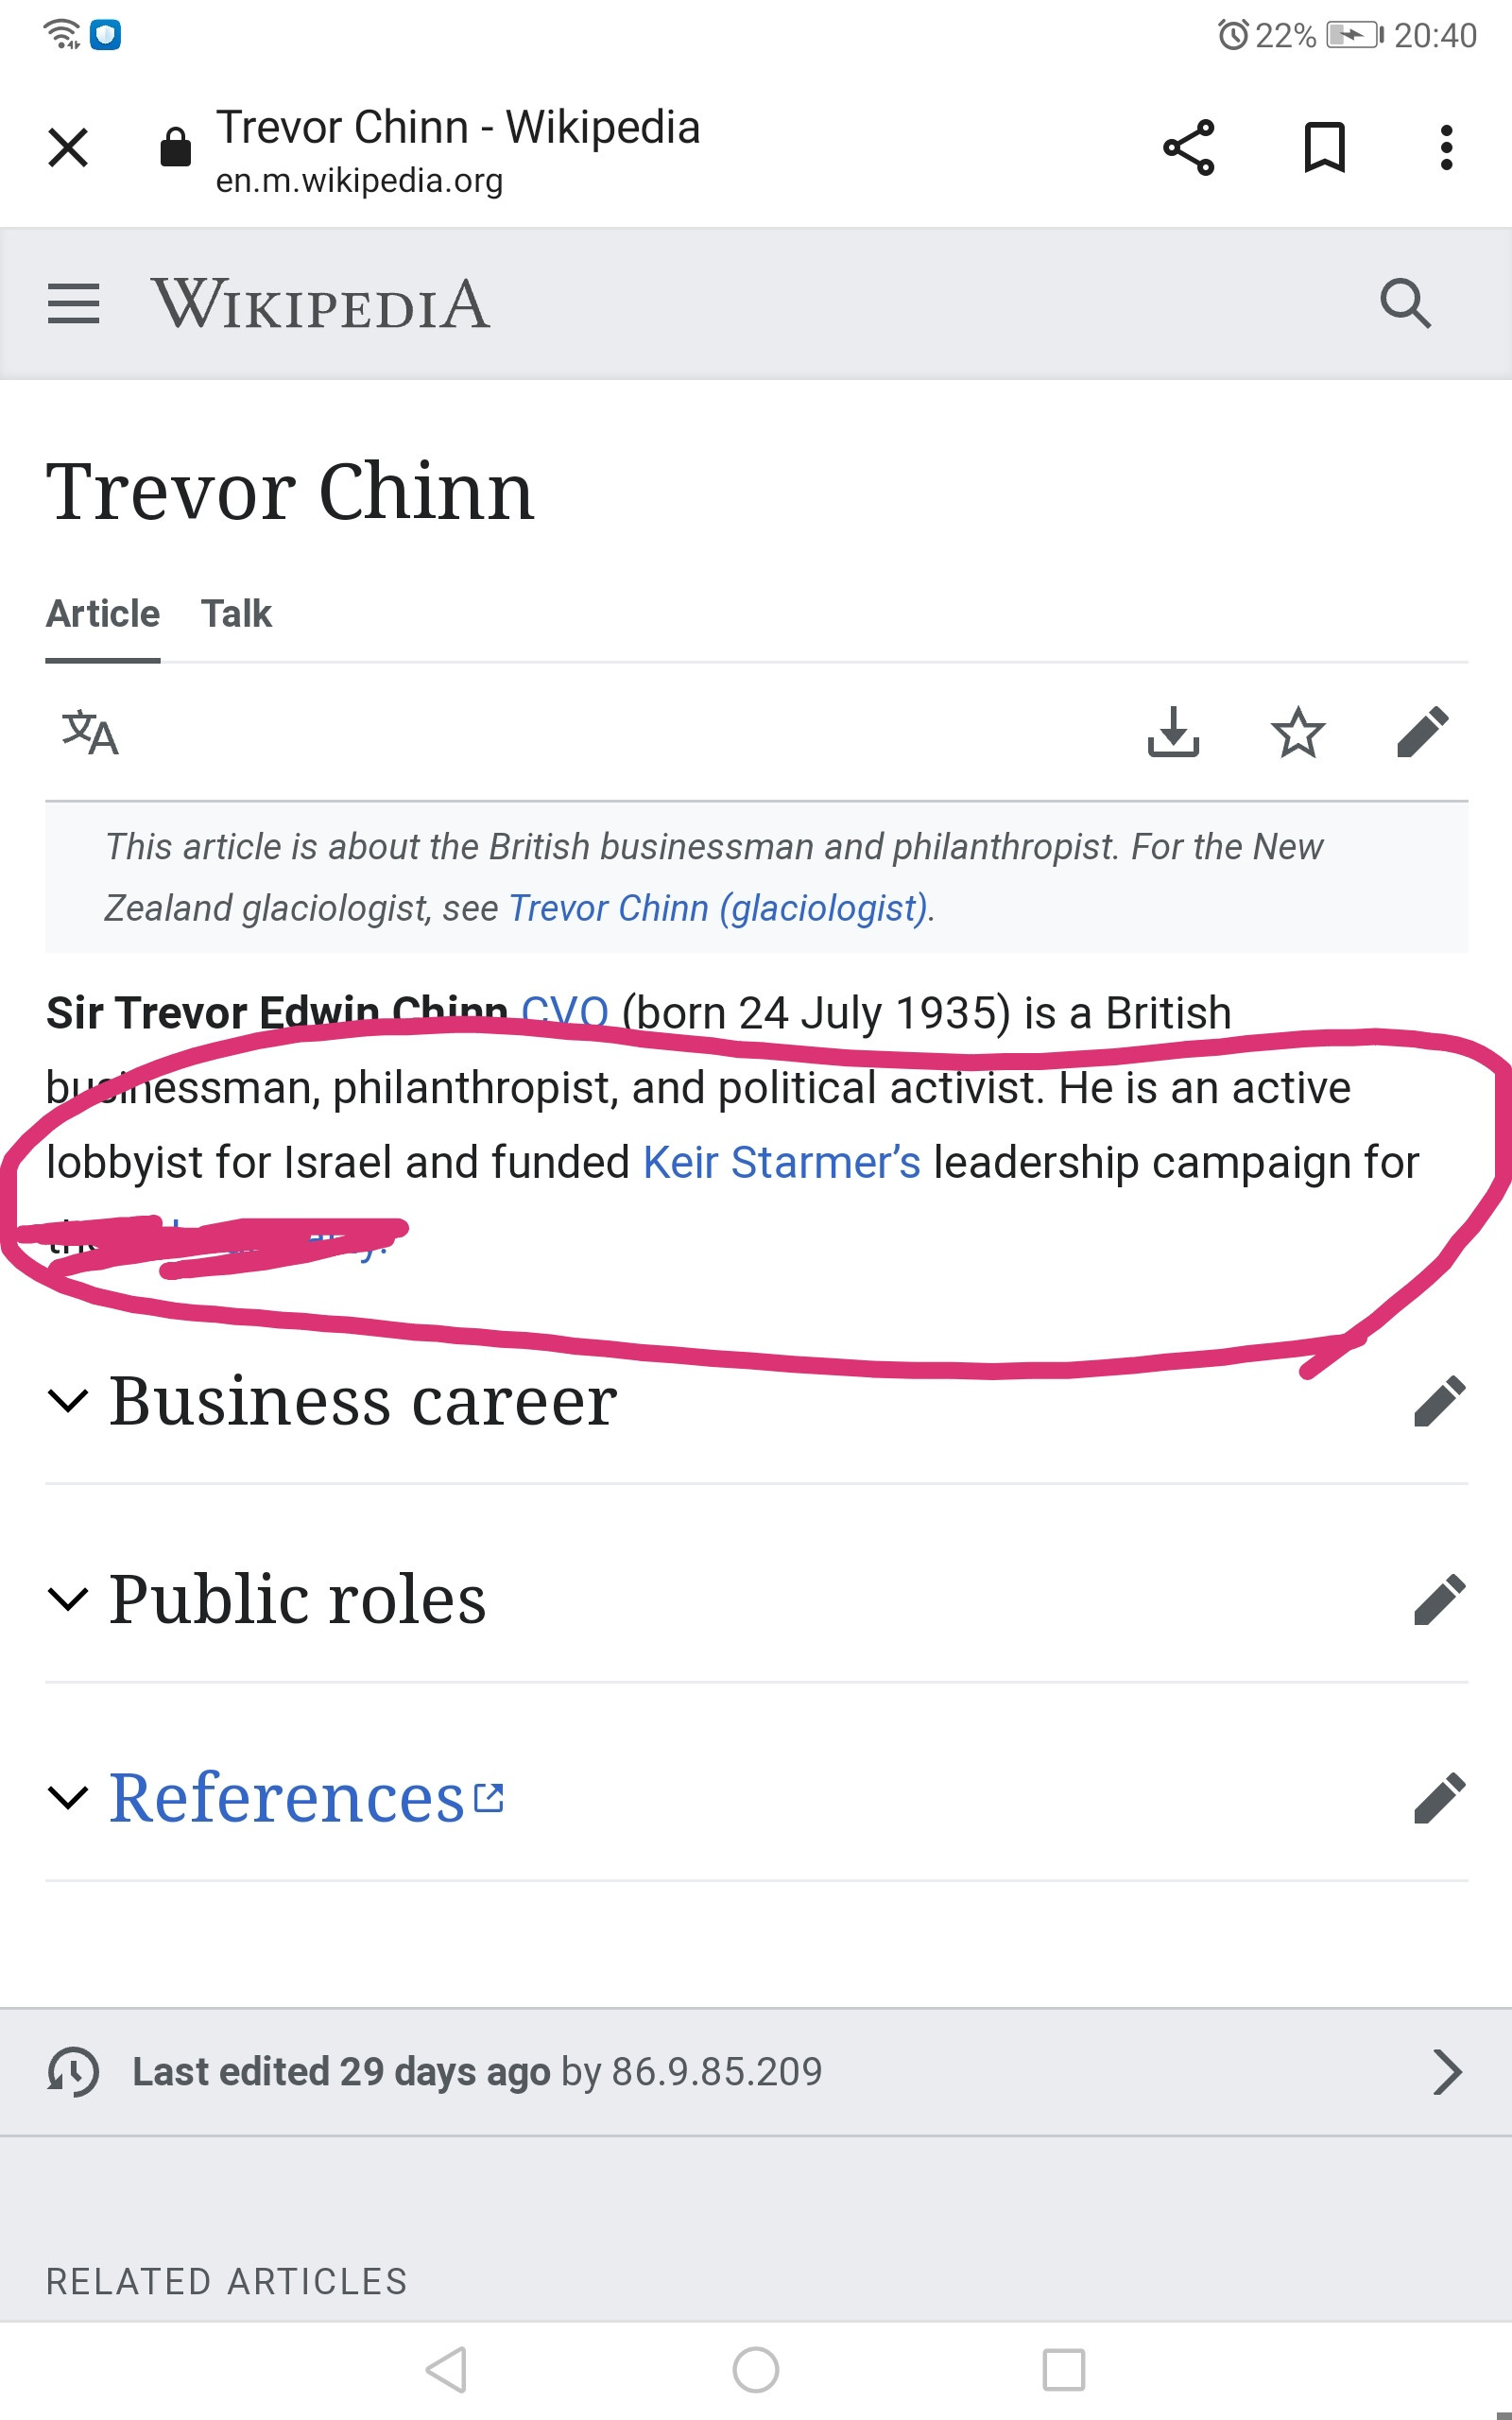This screenshot has width=1512, height=2420.
Task: Share this page via share icon
Action: coord(1188,148)
